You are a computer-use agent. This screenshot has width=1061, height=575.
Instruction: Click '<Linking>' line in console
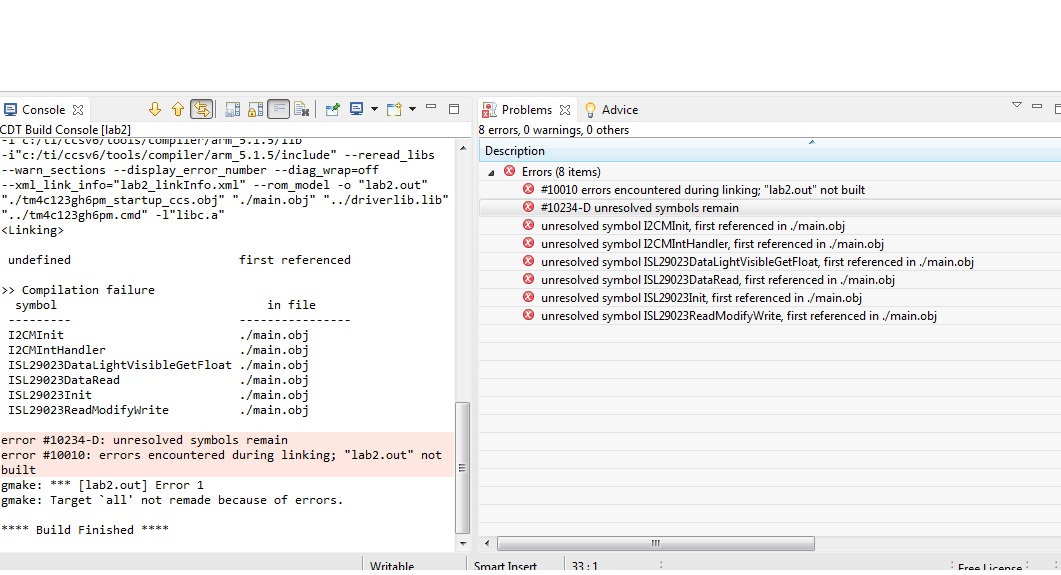pyautogui.click(x=32, y=230)
